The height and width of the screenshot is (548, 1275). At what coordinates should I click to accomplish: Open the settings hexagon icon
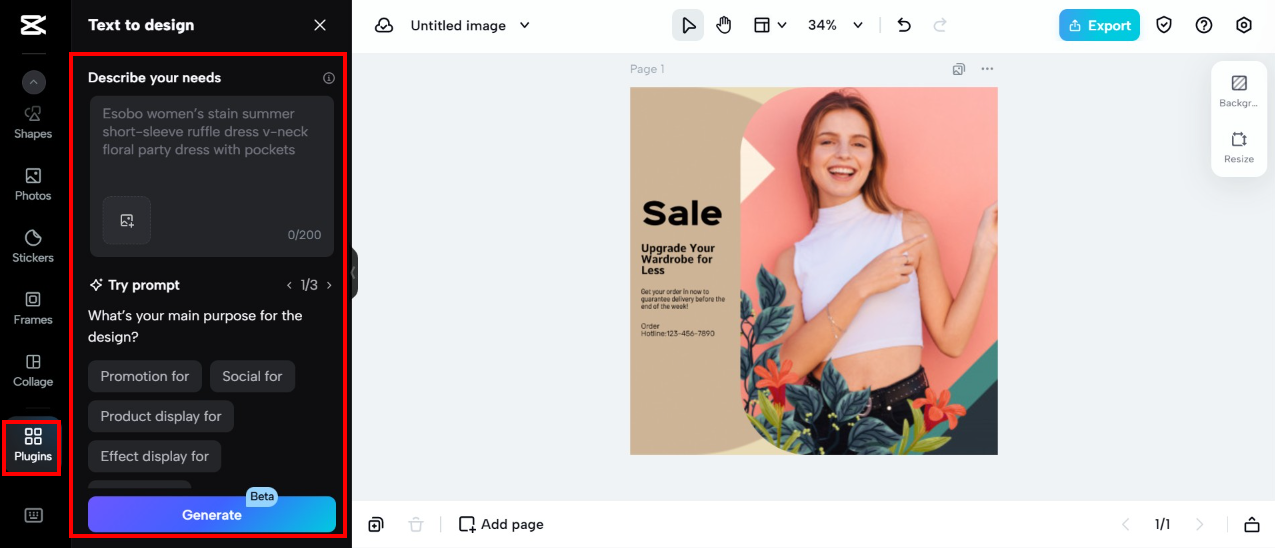tap(1244, 25)
